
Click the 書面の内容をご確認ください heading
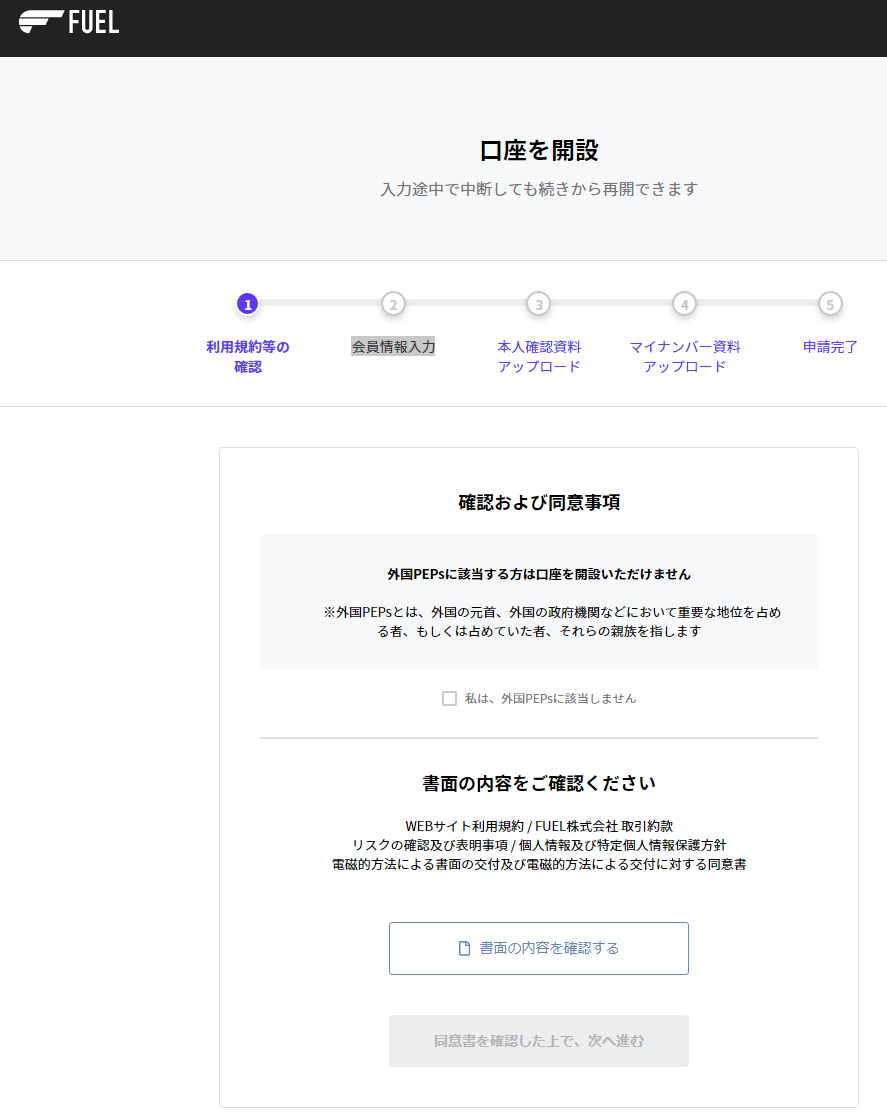[539, 782]
